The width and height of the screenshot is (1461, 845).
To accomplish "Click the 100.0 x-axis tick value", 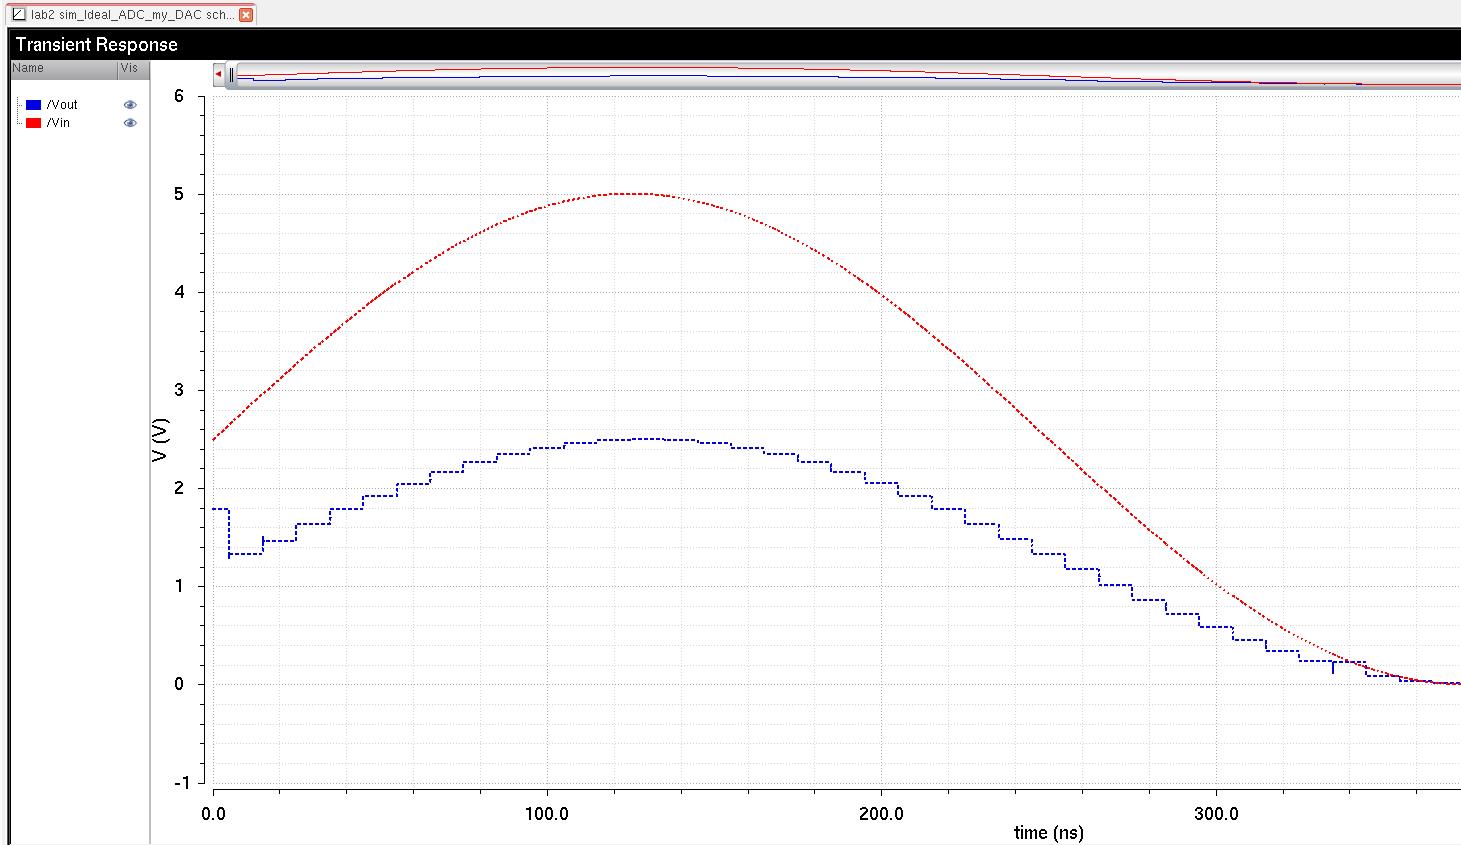I will coord(547,813).
